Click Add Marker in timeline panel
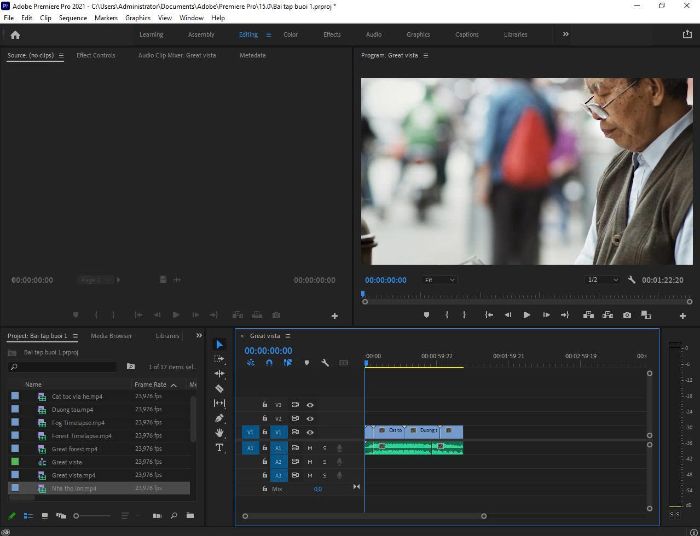700x536 pixels. 307,363
